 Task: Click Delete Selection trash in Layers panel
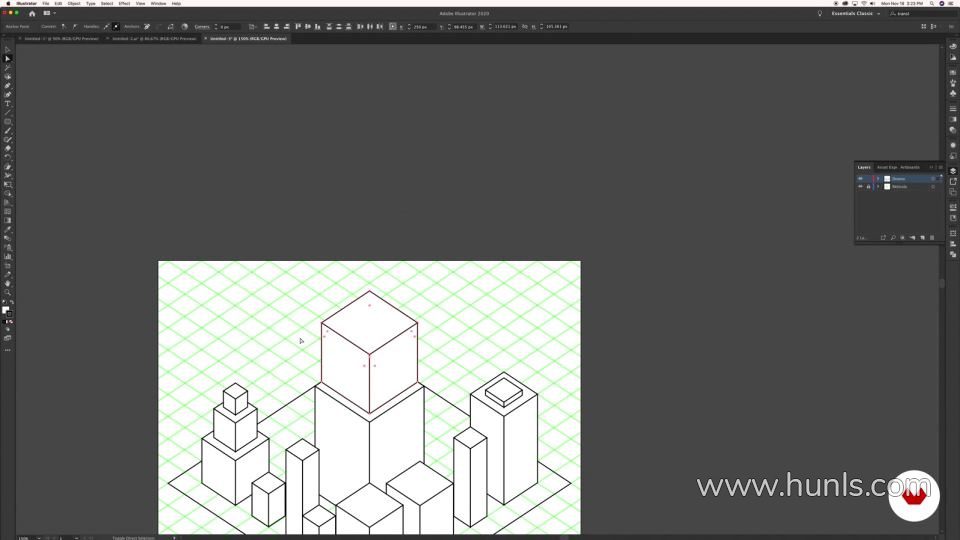tap(932, 238)
